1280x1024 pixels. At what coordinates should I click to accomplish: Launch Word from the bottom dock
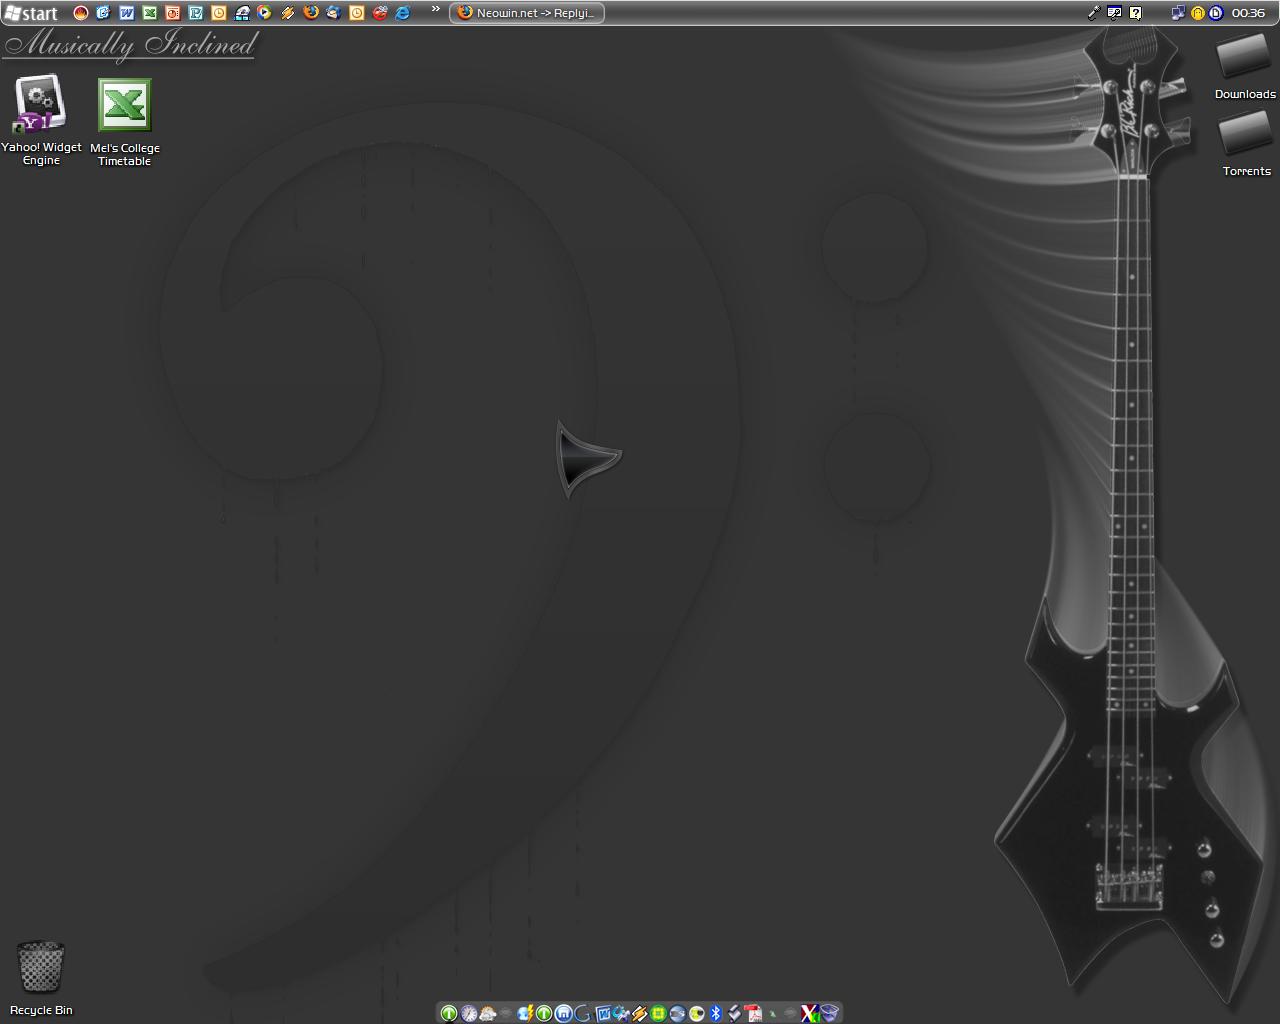[602, 1014]
